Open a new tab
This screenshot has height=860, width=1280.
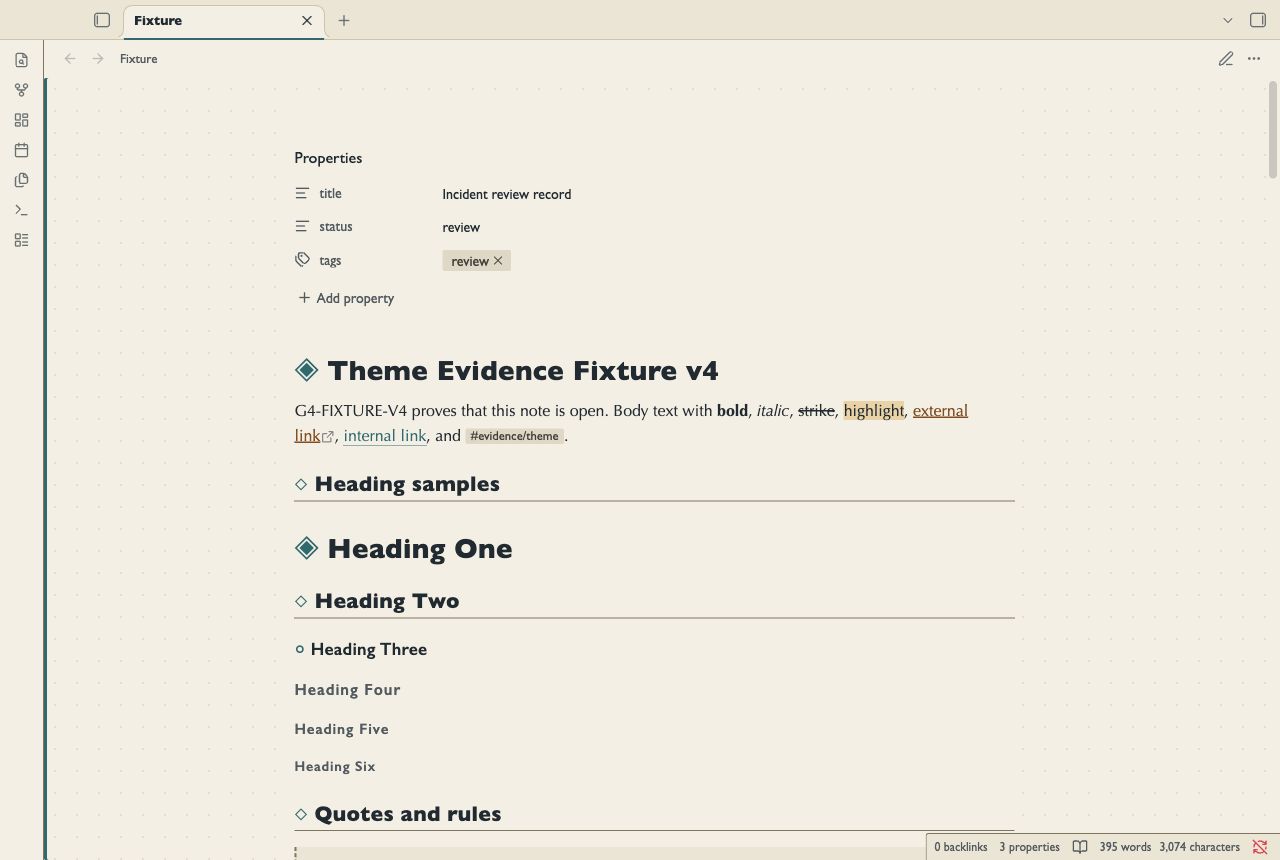coord(344,20)
